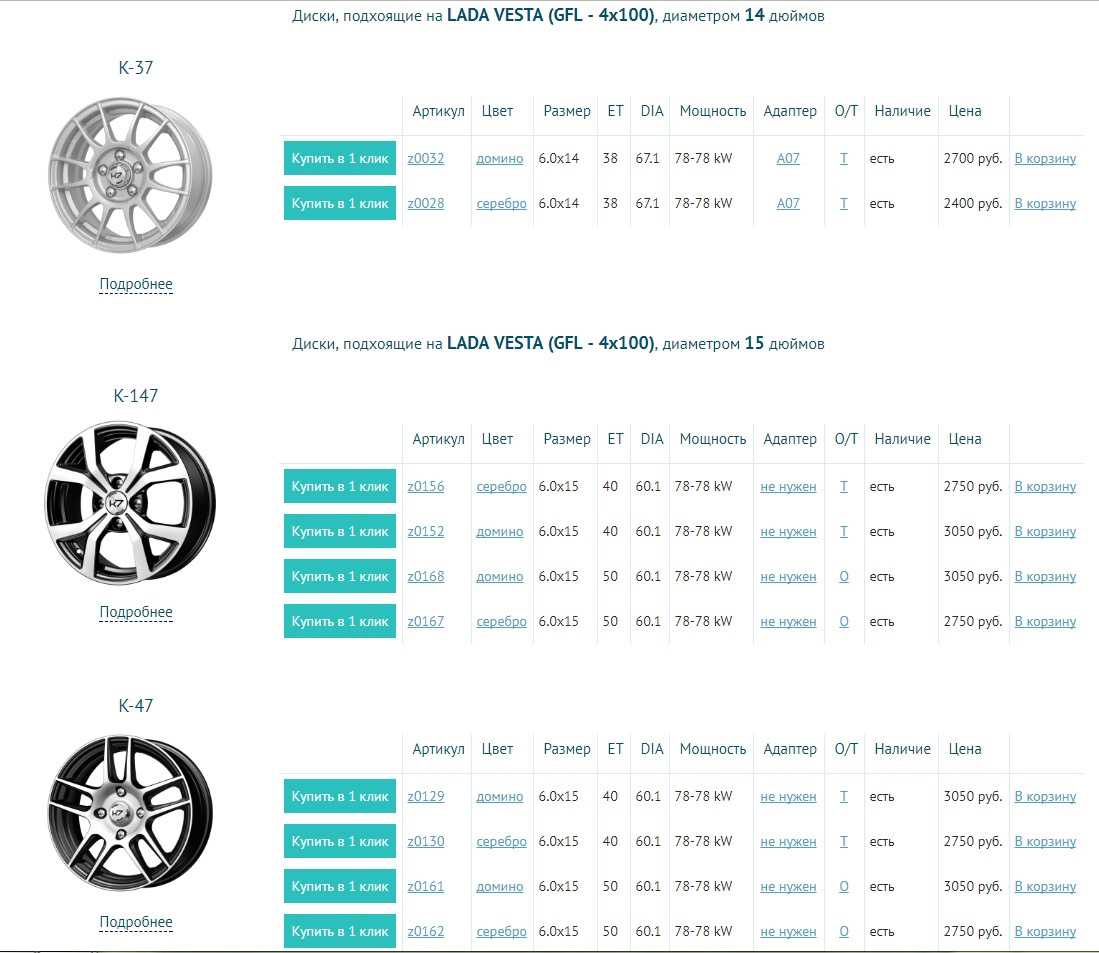Buy in 1 click item z0161
This screenshot has width=1099, height=953.
[340, 886]
